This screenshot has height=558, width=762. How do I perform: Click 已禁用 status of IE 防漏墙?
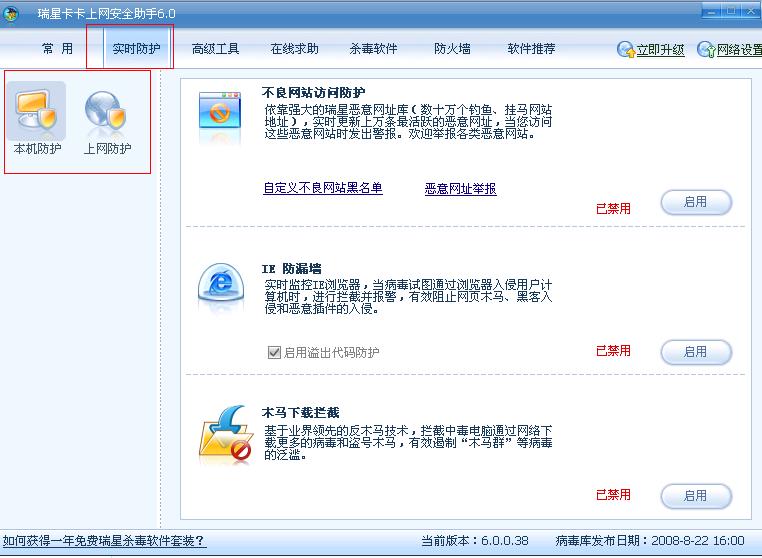(x=613, y=351)
